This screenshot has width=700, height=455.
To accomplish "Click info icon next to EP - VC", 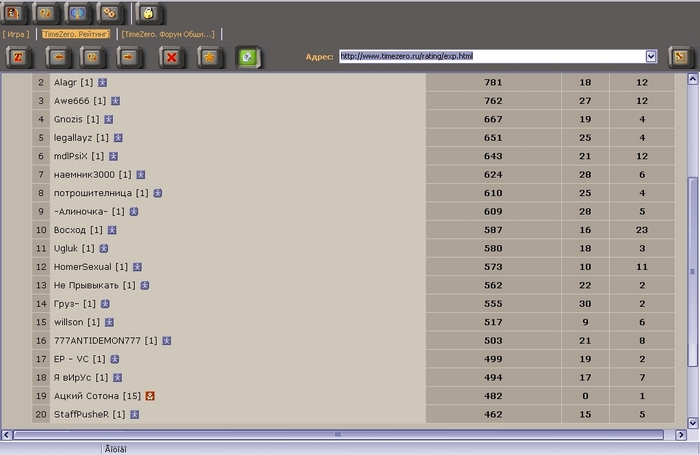I will tap(115, 359).
